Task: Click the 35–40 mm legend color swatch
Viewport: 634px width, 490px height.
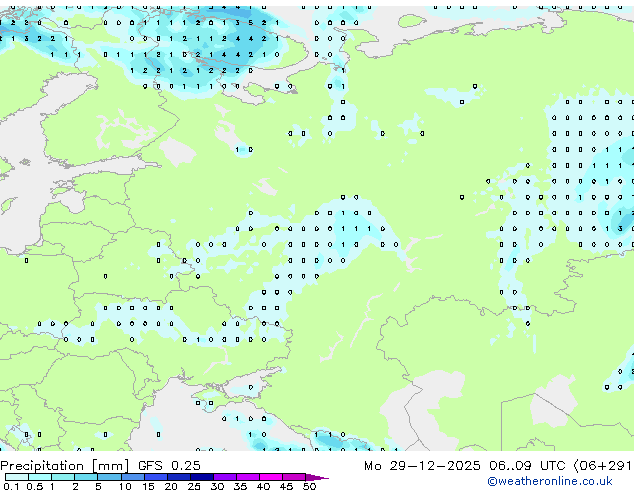Action: point(247,477)
